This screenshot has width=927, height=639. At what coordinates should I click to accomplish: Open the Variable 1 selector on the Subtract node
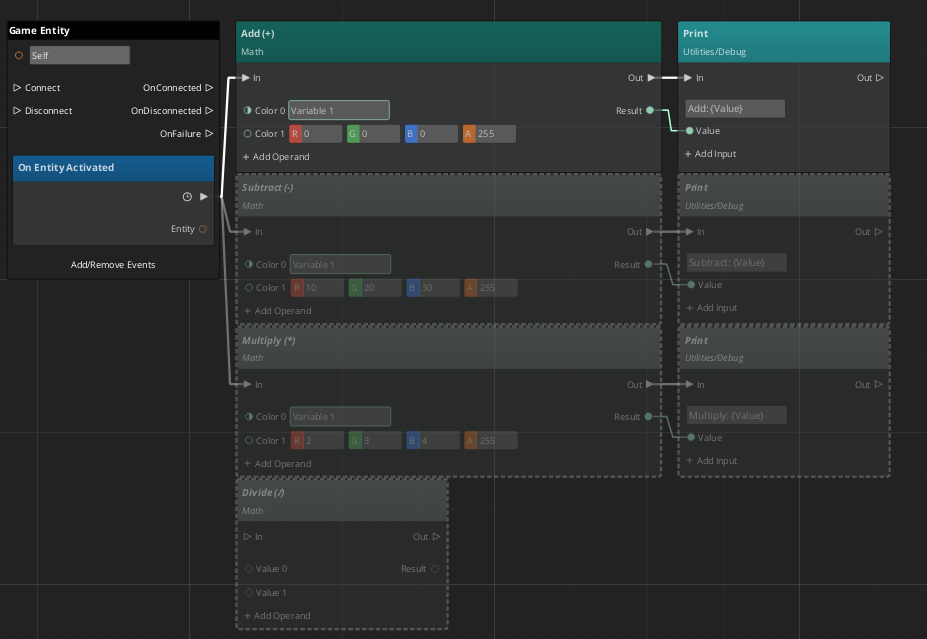click(338, 264)
